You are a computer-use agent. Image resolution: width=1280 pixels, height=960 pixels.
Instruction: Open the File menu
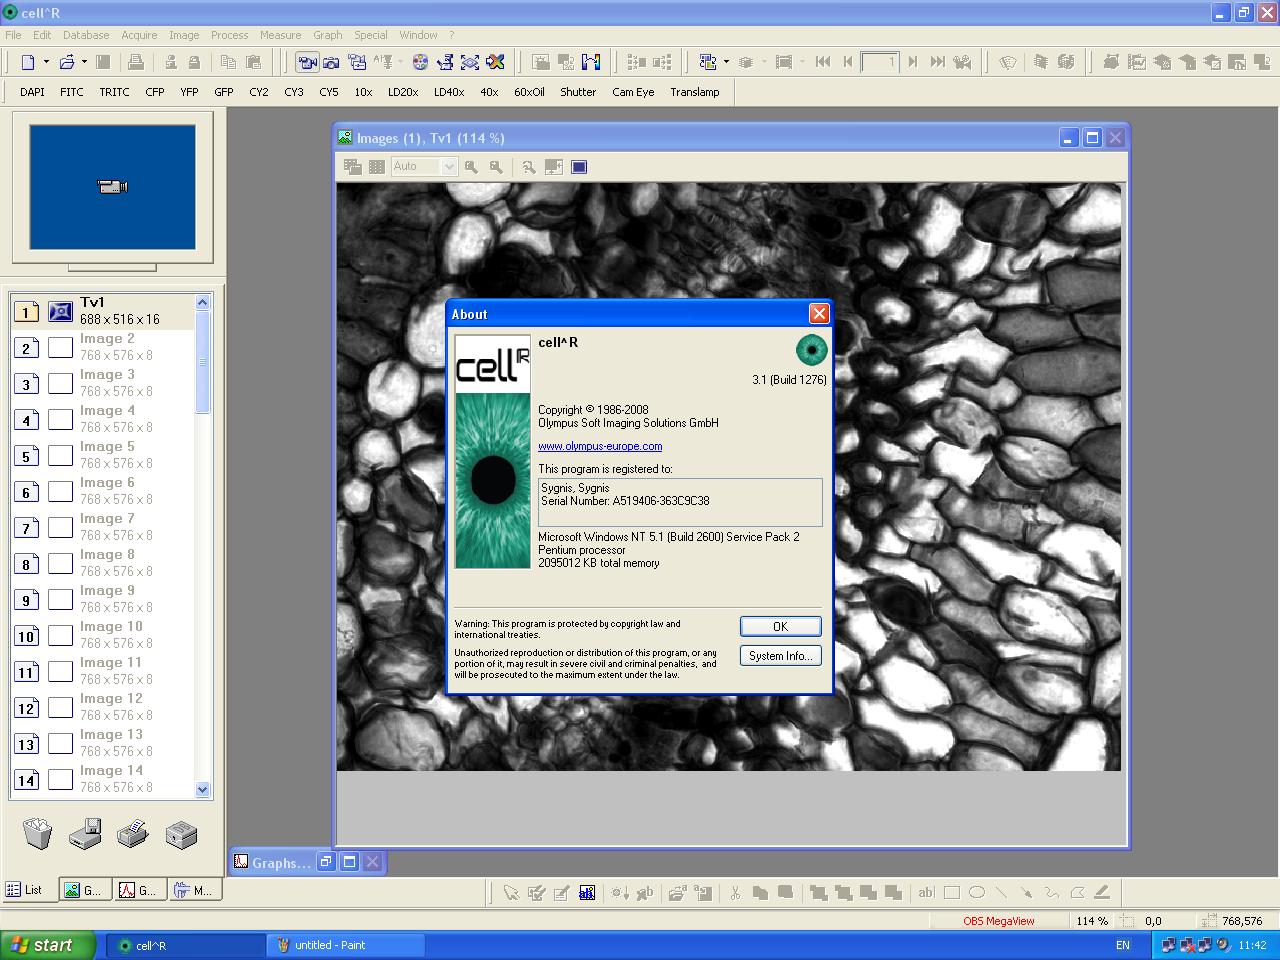click(x=13, y=34)
